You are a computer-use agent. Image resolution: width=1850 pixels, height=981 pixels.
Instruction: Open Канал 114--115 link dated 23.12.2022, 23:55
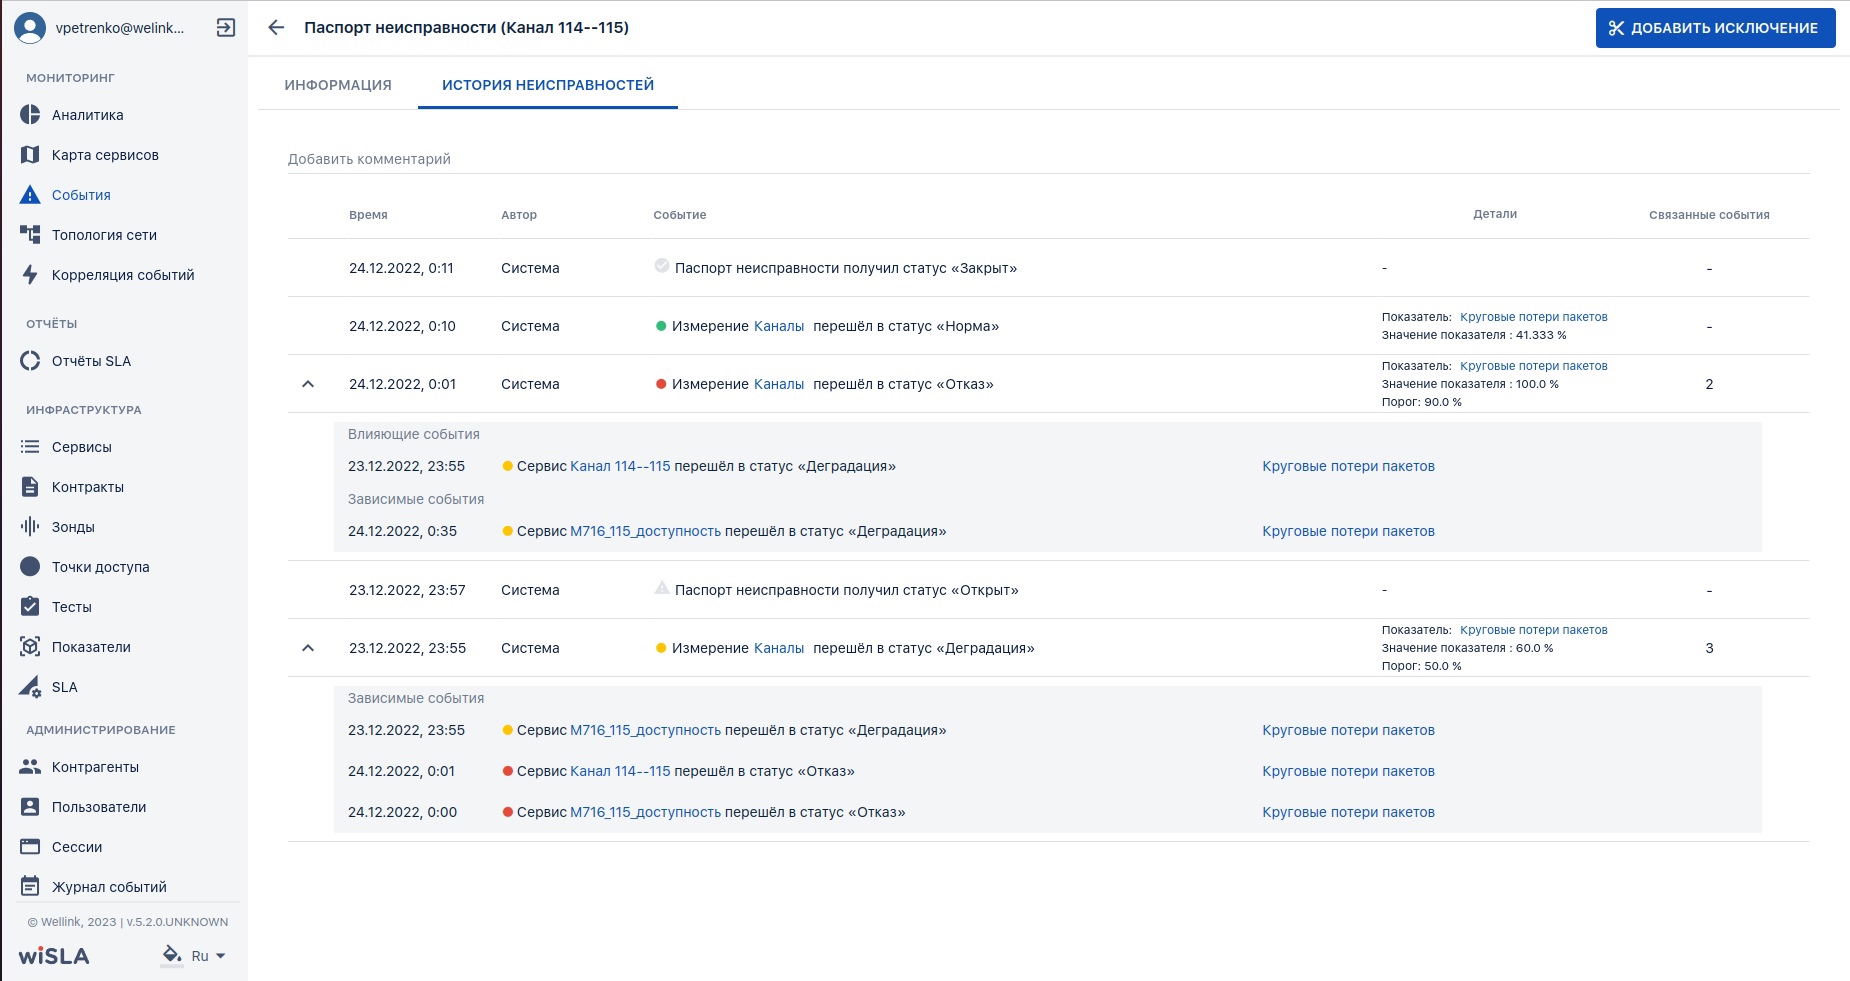620,466
